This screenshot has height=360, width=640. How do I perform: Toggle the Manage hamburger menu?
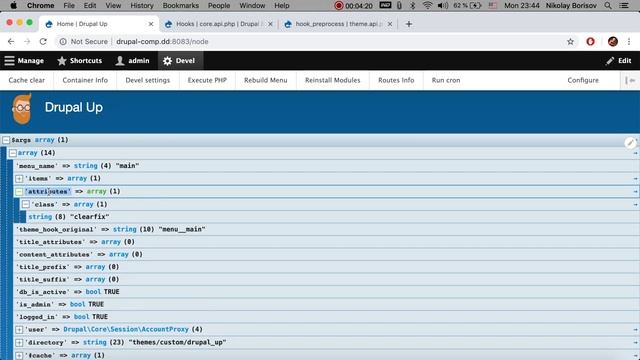click(x=24, y=61)
